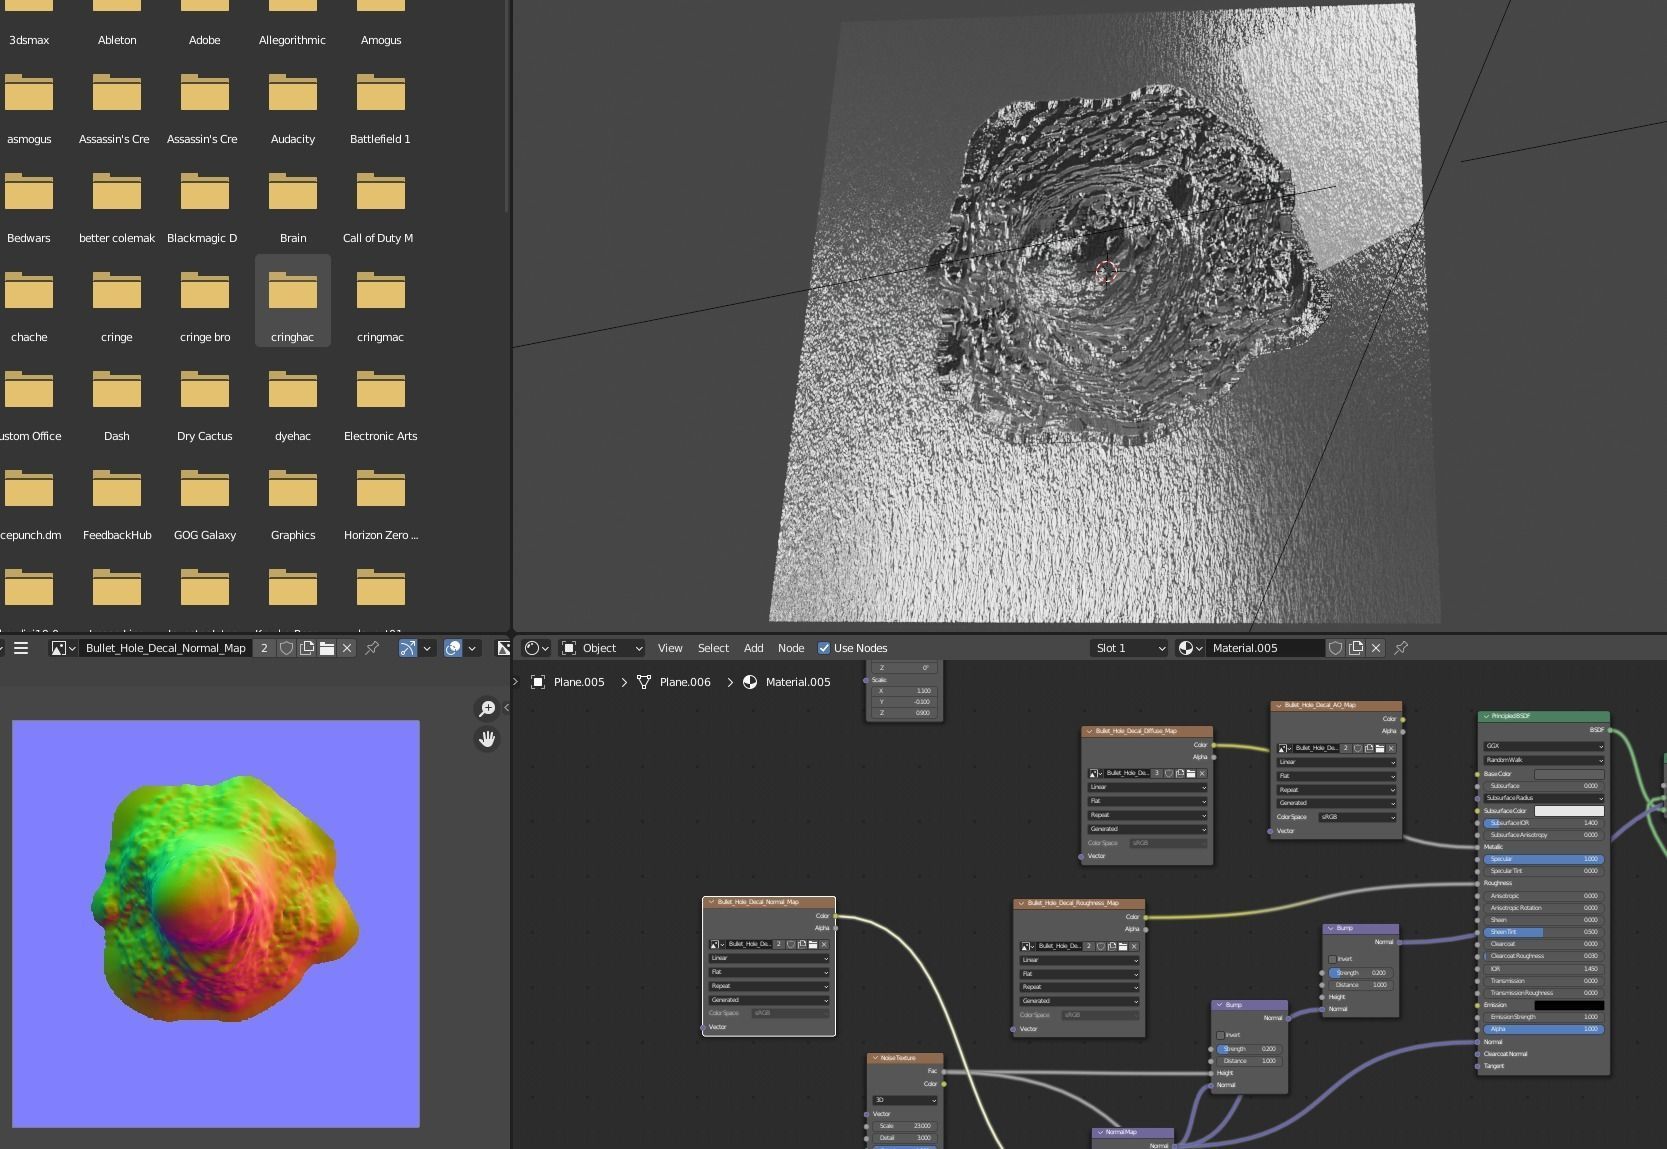Click the zoom magnifier gizmo in image editor
Image resolution: width=1667 pixels, height=1149 pixels.
click(x=487, y=708)
